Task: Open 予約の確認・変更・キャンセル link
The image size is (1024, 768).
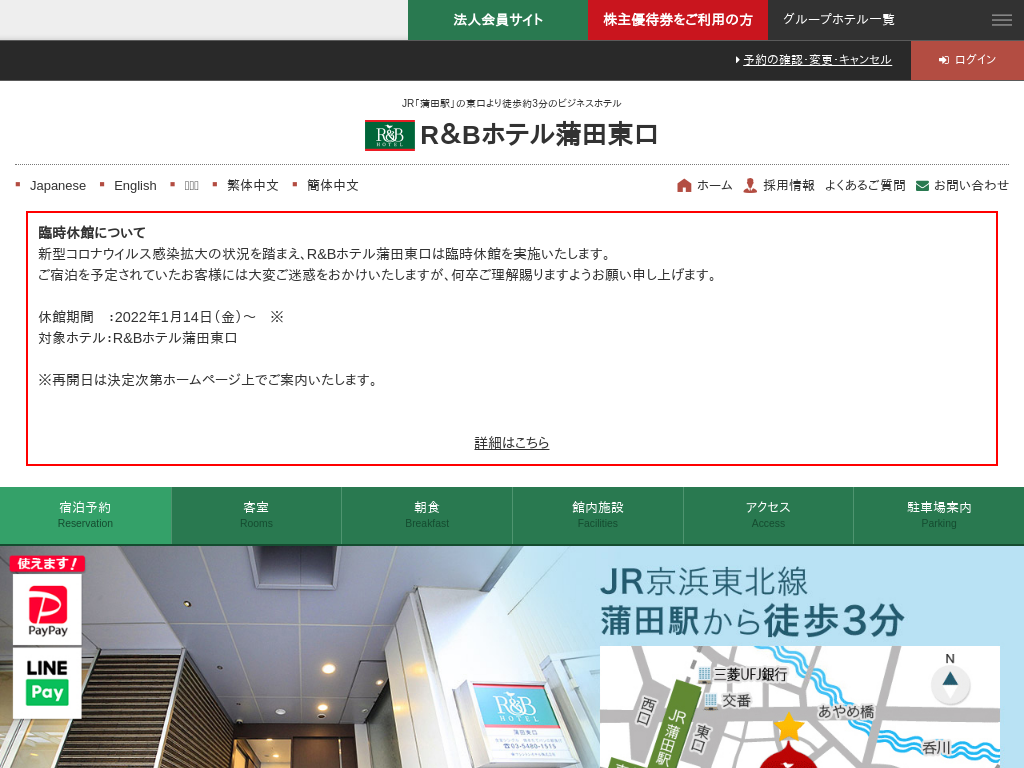Action: pyautogui.click(x=817, y=60)
